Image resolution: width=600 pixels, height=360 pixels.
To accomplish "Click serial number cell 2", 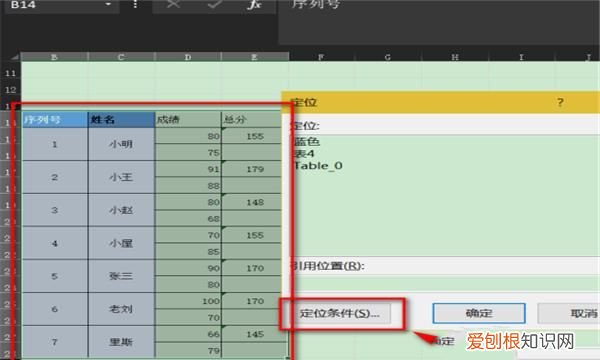I will (55, 177).
